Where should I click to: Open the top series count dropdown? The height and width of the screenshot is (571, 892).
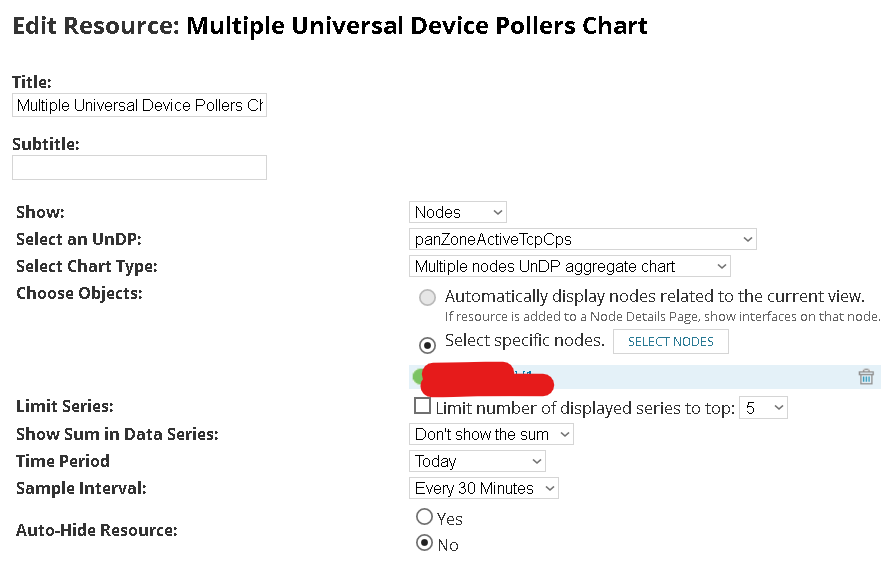point(764,408)
